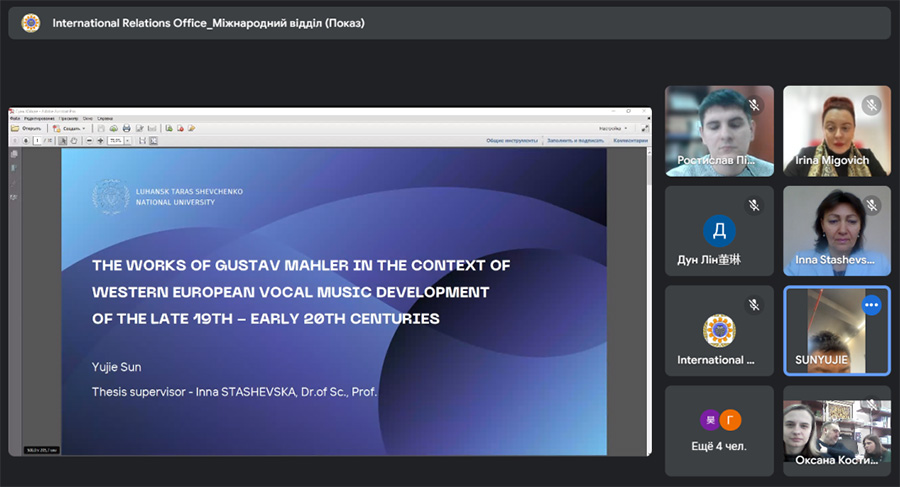Choose the arrow Selection tool
Viewport: 900px width, 487px height.
tap(63, 141)
